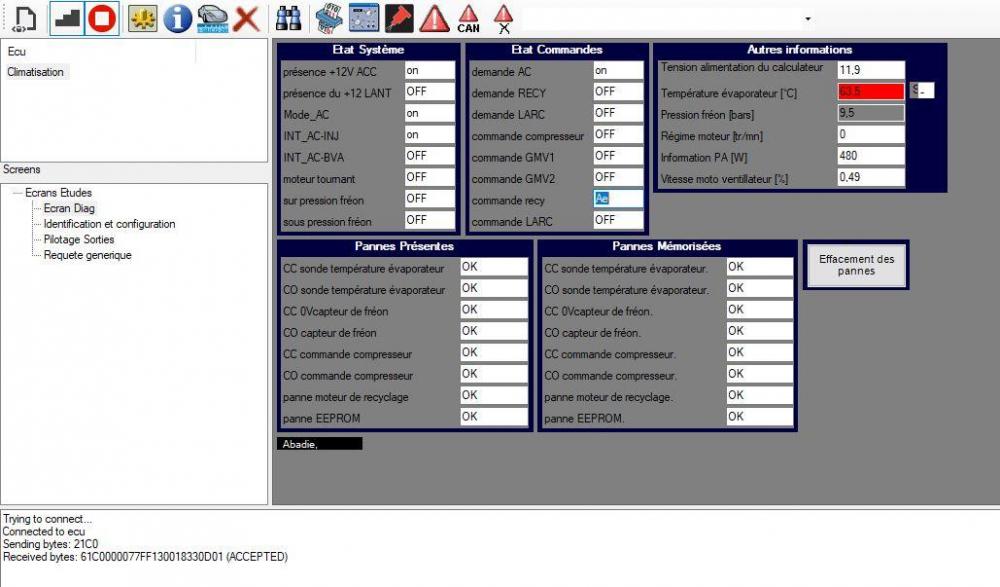Click the Pression fréon value field
The width and height of the screenshot is (1000, 587).
point(871,113)
